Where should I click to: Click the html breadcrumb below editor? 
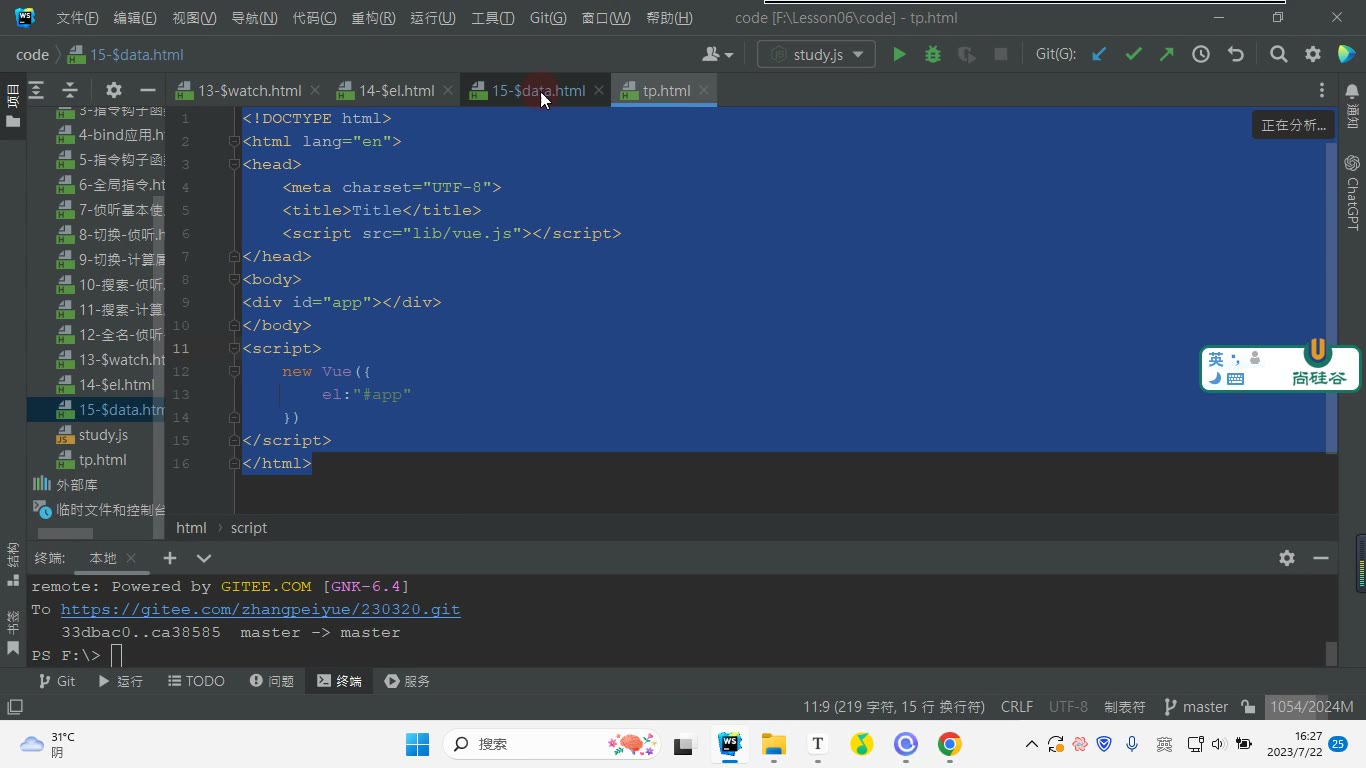pos(191,528)
